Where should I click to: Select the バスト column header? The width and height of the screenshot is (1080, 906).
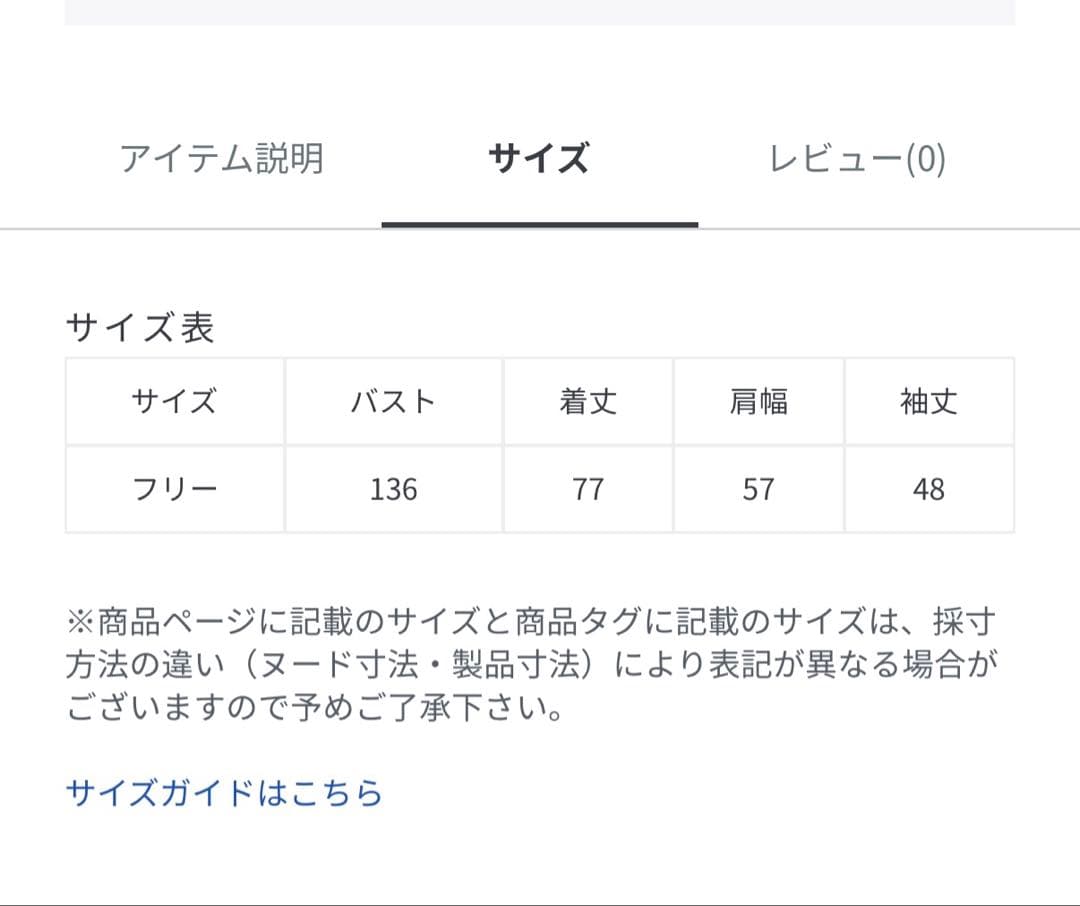[393, 401]
